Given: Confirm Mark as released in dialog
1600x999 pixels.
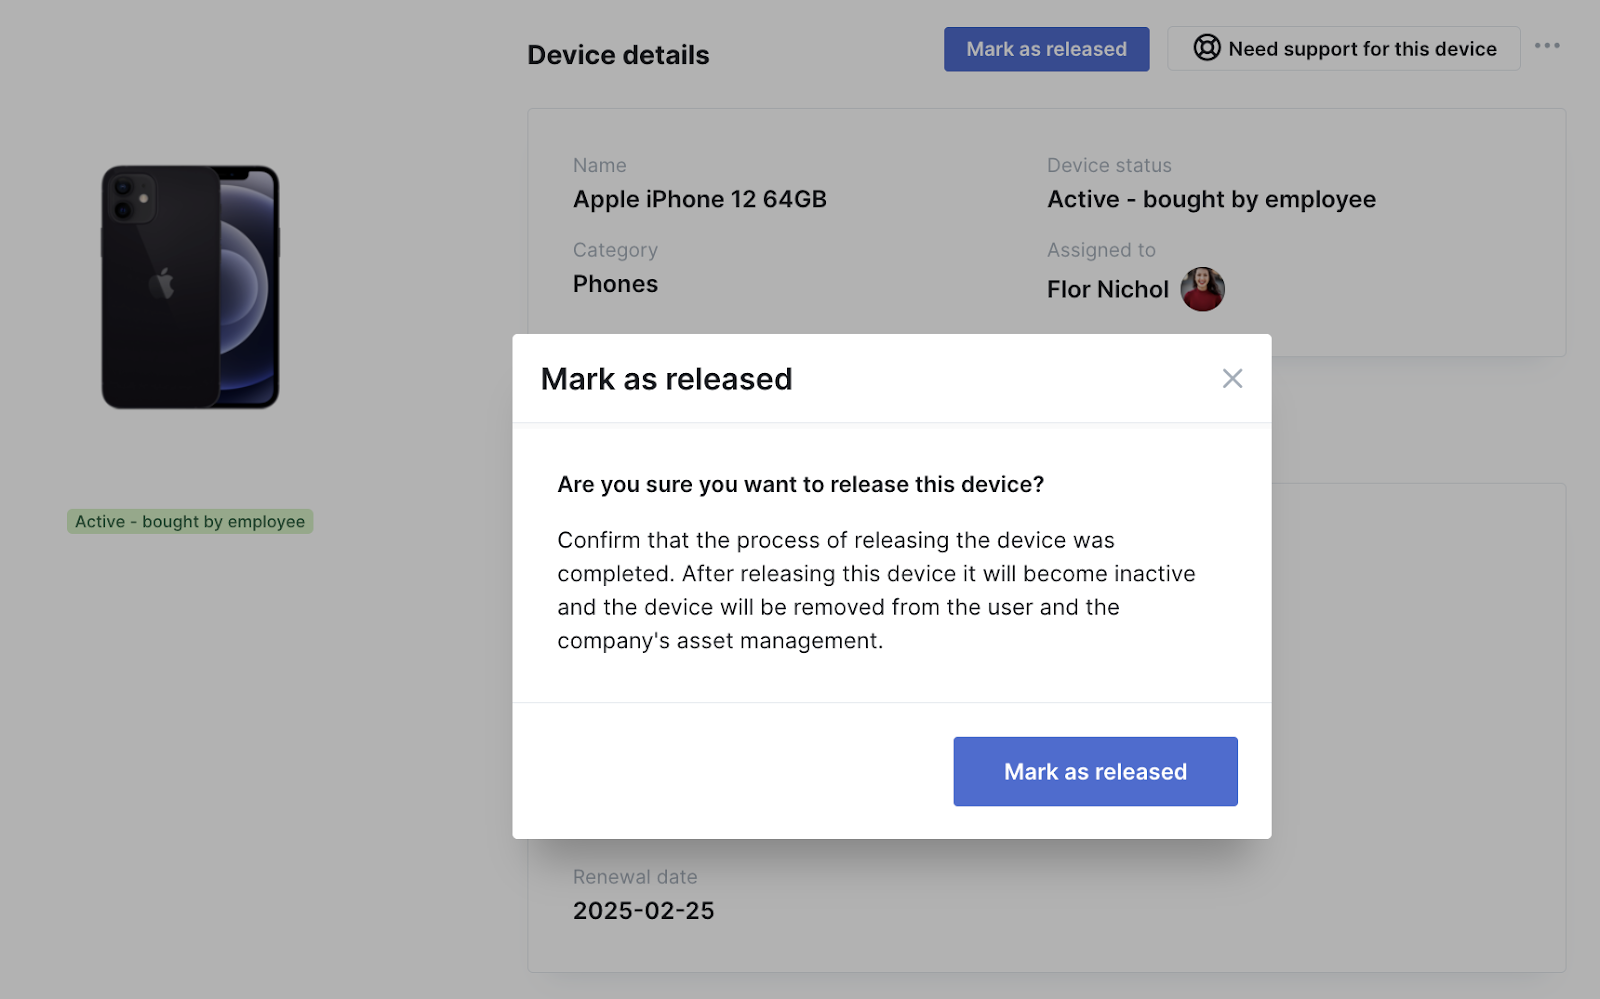Looking at the screenshot, I should (x=1095, y=771).
